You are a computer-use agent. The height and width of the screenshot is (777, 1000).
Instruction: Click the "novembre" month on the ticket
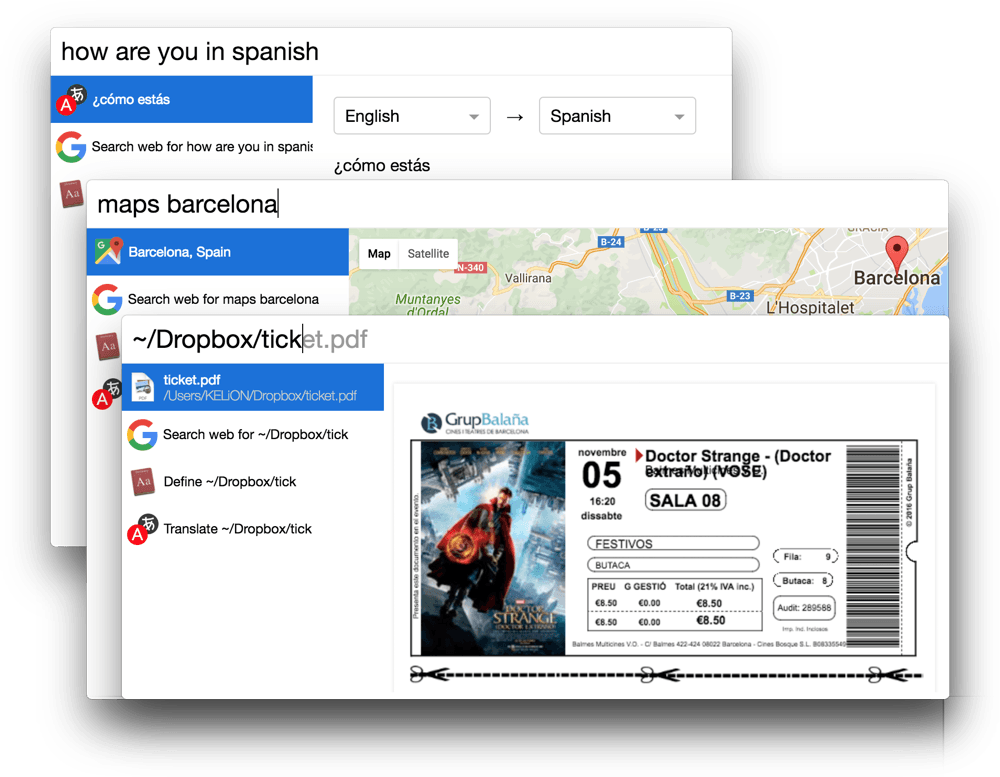pos(602,452)
